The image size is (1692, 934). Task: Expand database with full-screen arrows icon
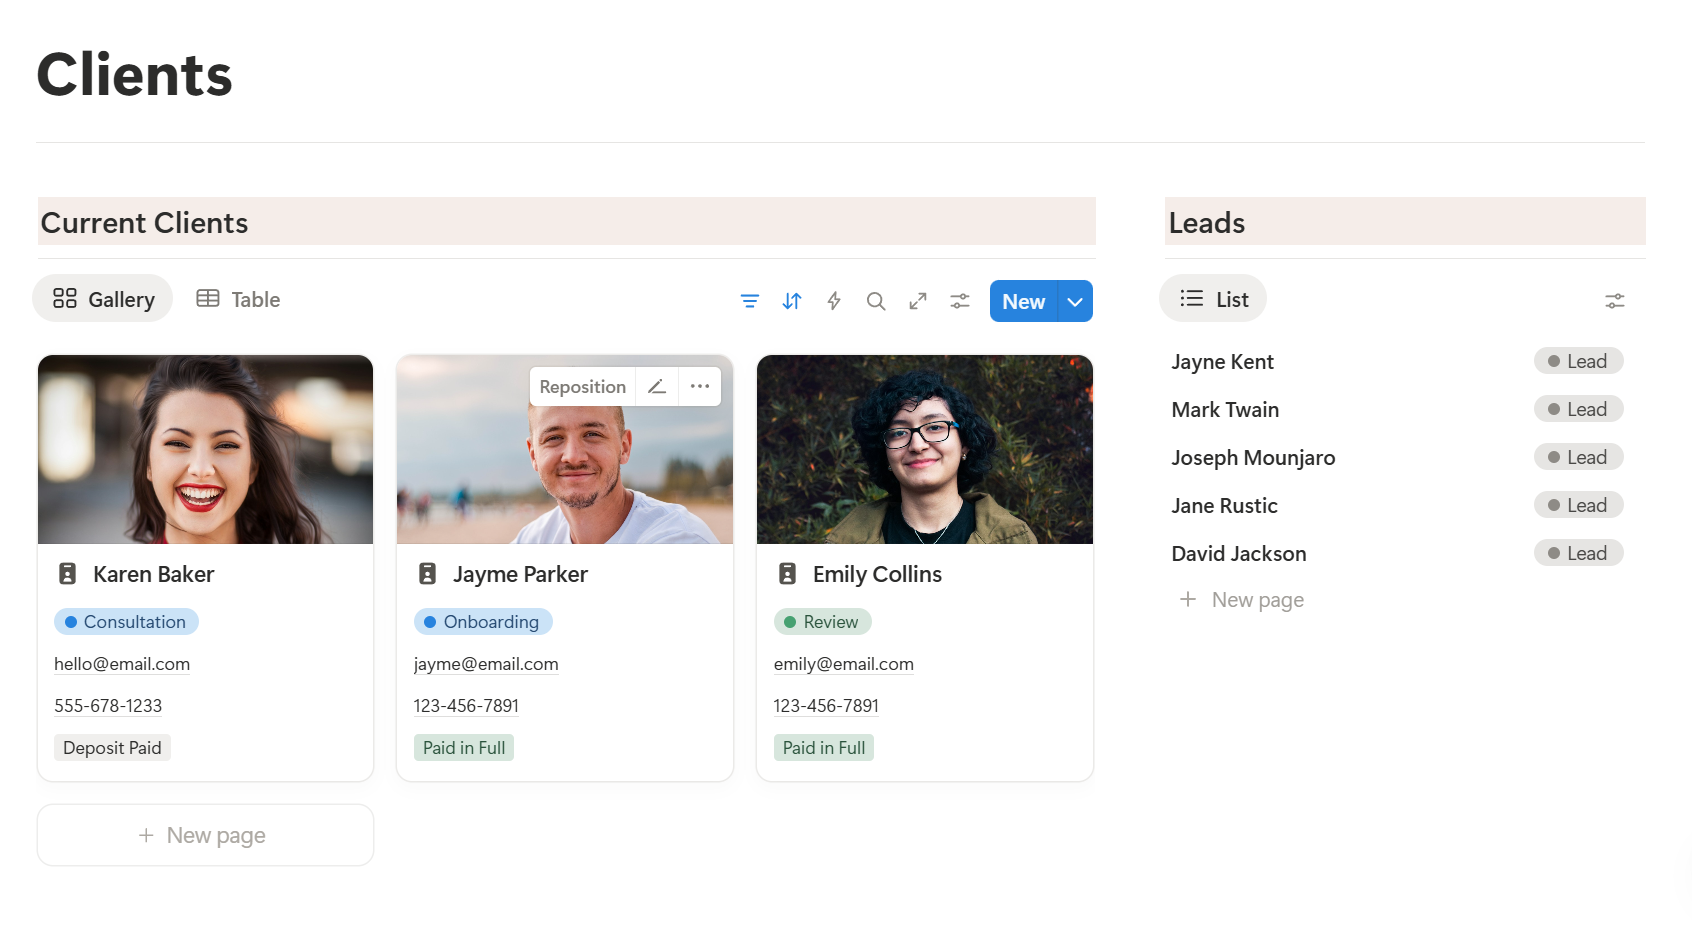coord(918,301)
